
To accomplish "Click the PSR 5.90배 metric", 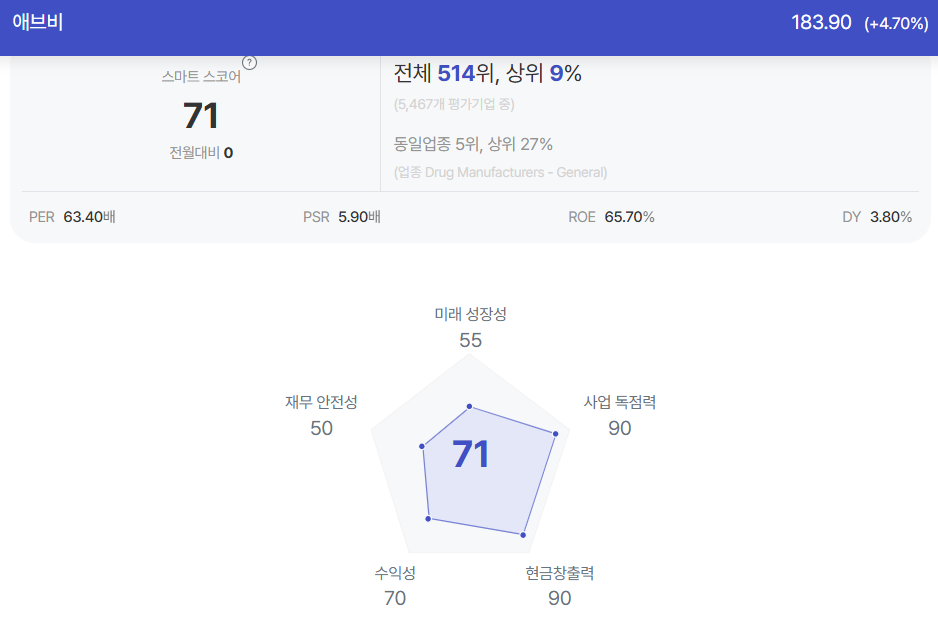I will point(342,217).
